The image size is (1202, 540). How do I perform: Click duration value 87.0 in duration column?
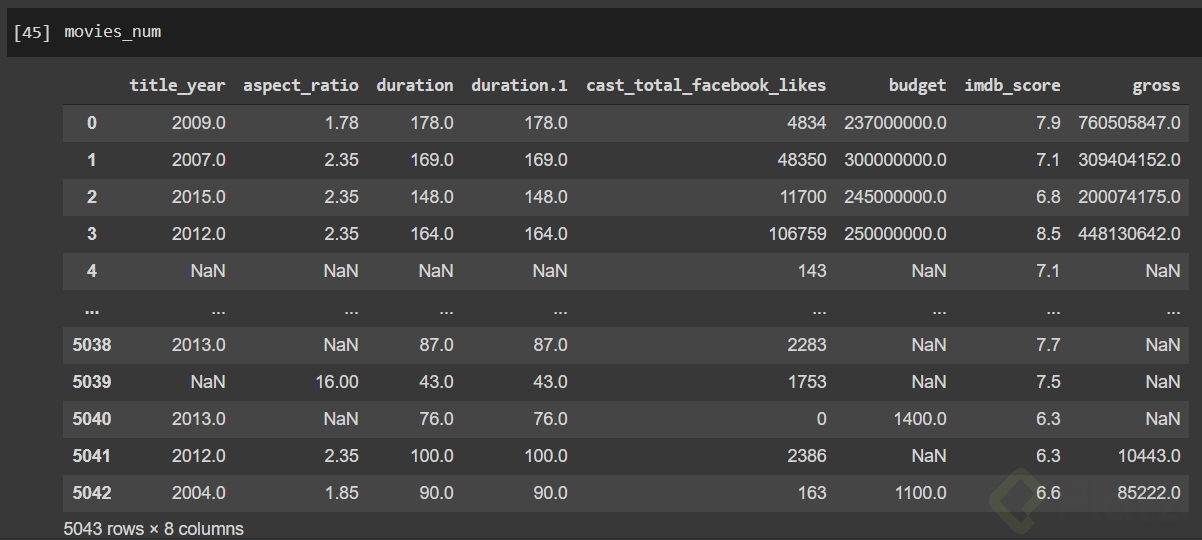pyautogui.click(x=436, y=344)
